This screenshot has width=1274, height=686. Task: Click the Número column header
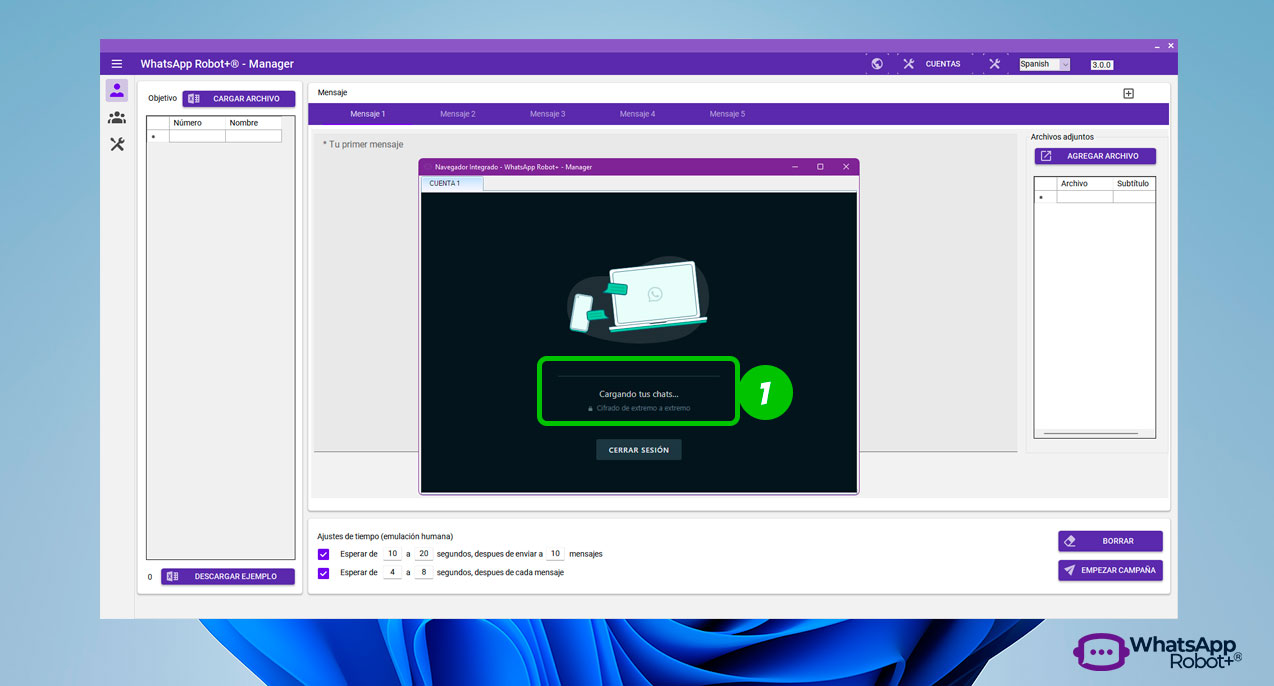(x=197, y=123)
